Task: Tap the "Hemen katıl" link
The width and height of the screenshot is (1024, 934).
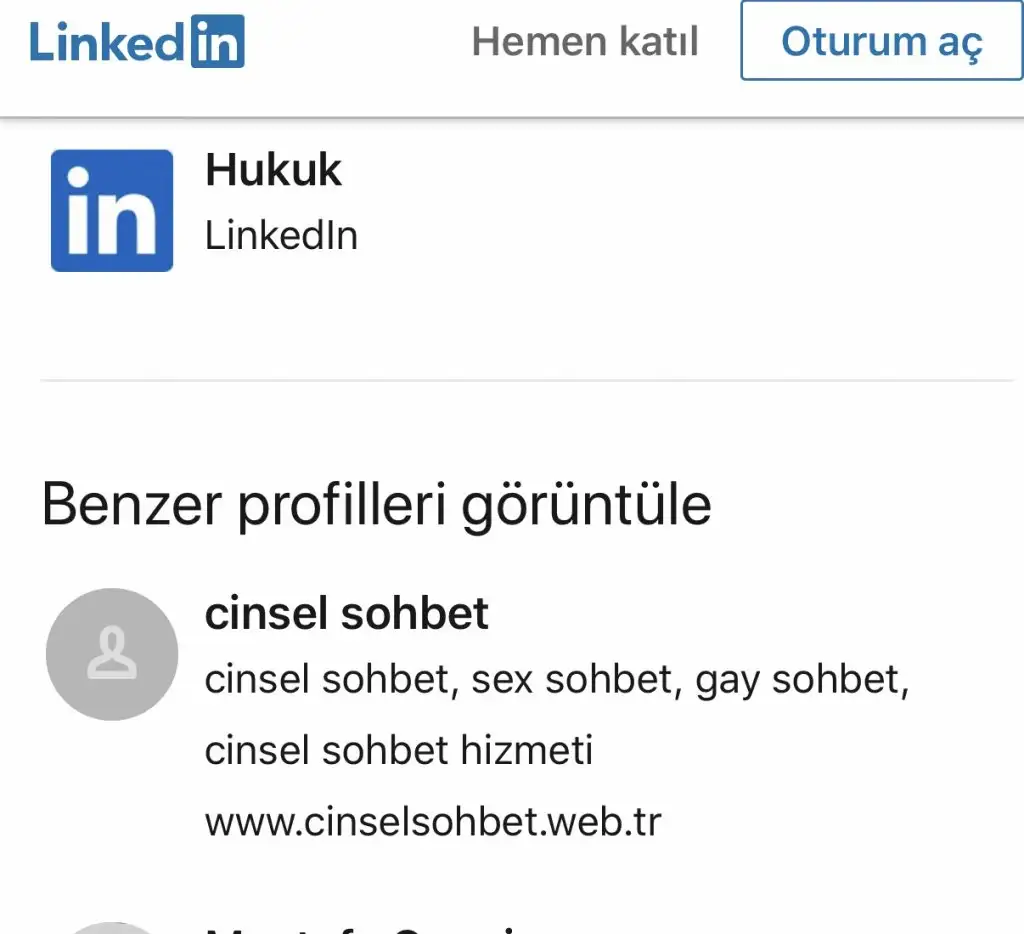Action: (585, 42)
